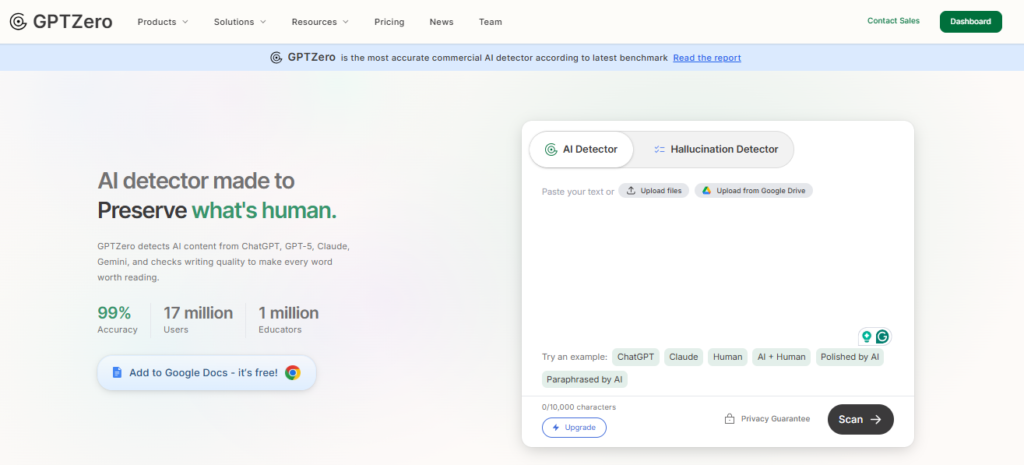Try the AI + Human example
The height and width of the screenshot is (465, 1024).
pyautogui.click(x=781, y=357)
